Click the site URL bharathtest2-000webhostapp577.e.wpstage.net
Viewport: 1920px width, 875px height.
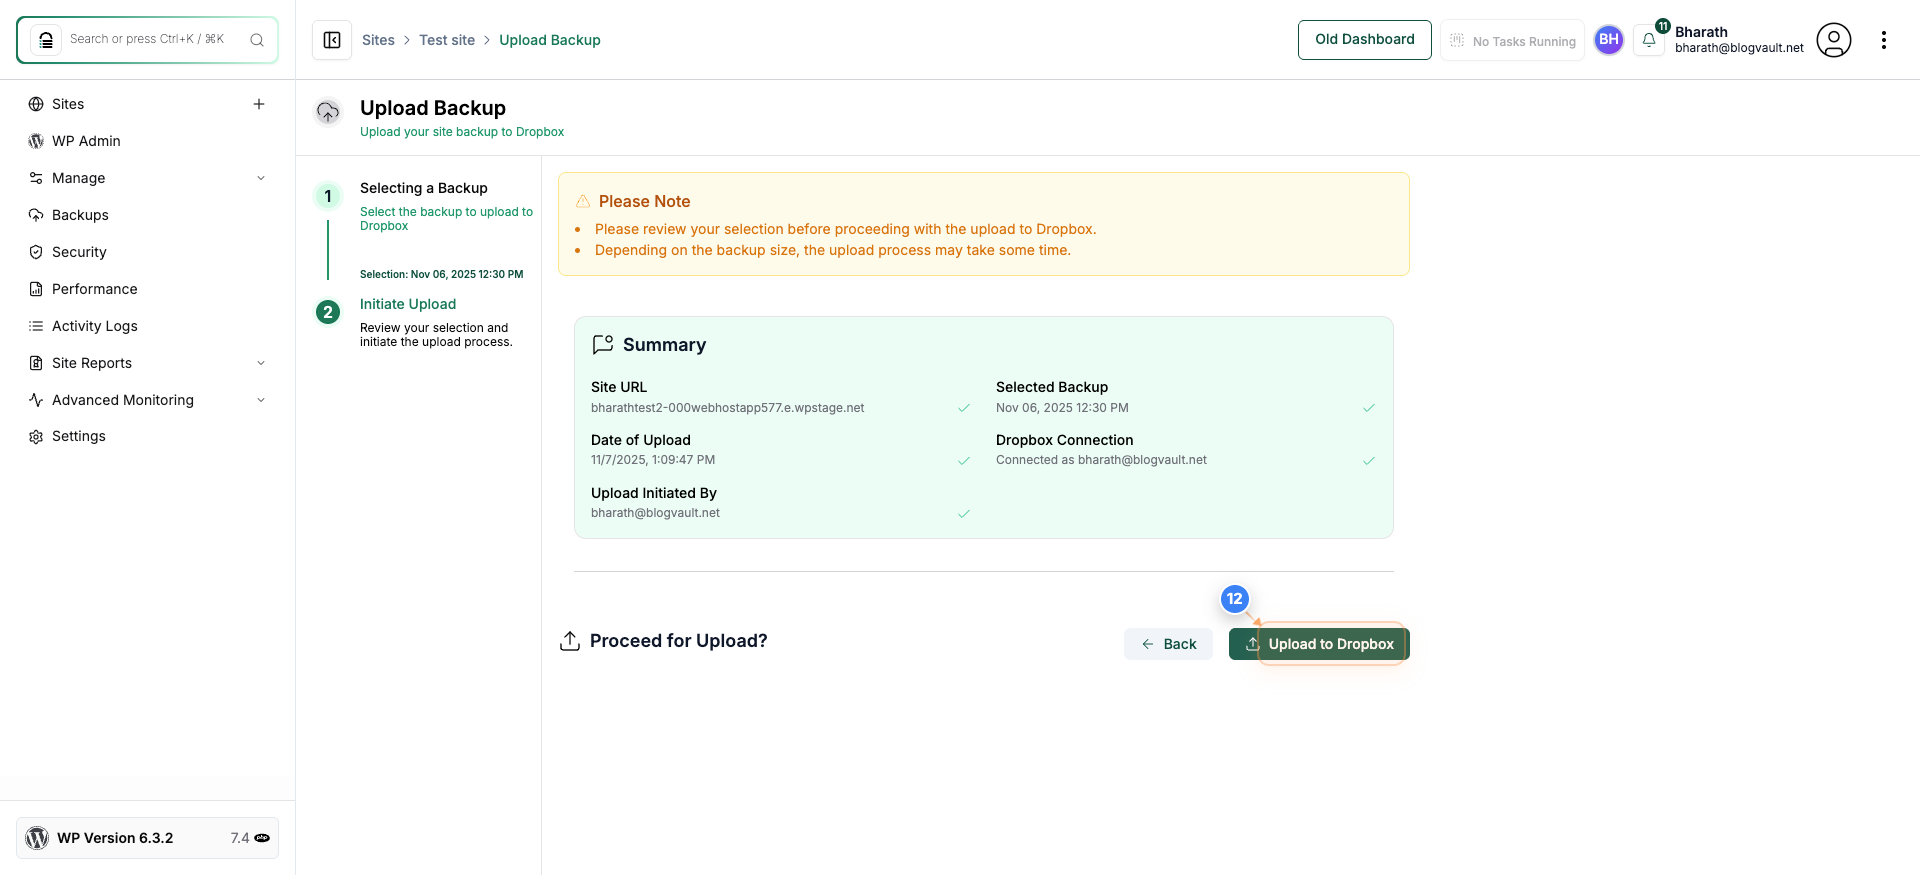coord(728,408)
